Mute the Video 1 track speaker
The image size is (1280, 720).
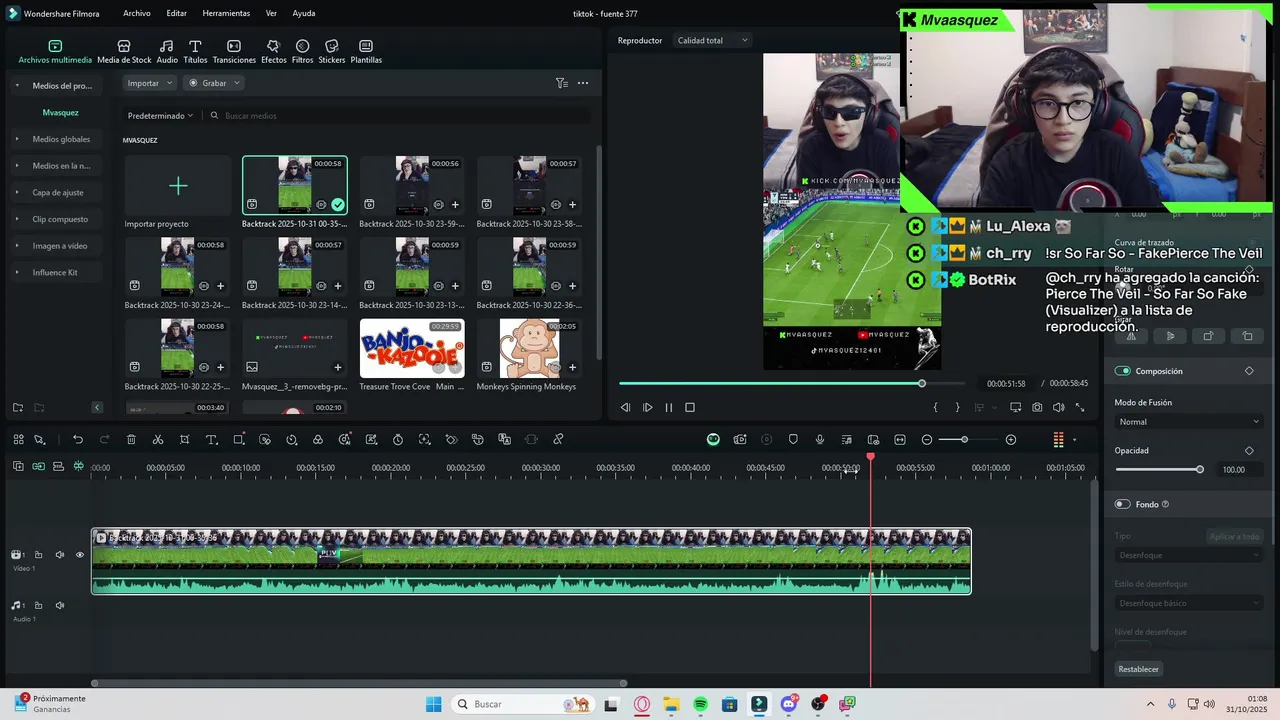[x=59, y=555]
